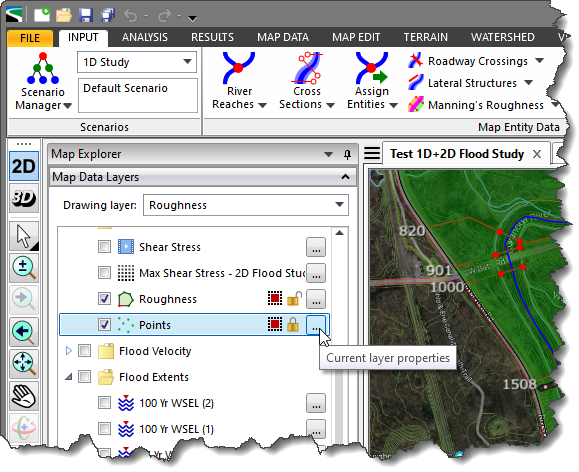Switch to the 2D view
This screenshot has width=579, height=472.
point(24,167)
